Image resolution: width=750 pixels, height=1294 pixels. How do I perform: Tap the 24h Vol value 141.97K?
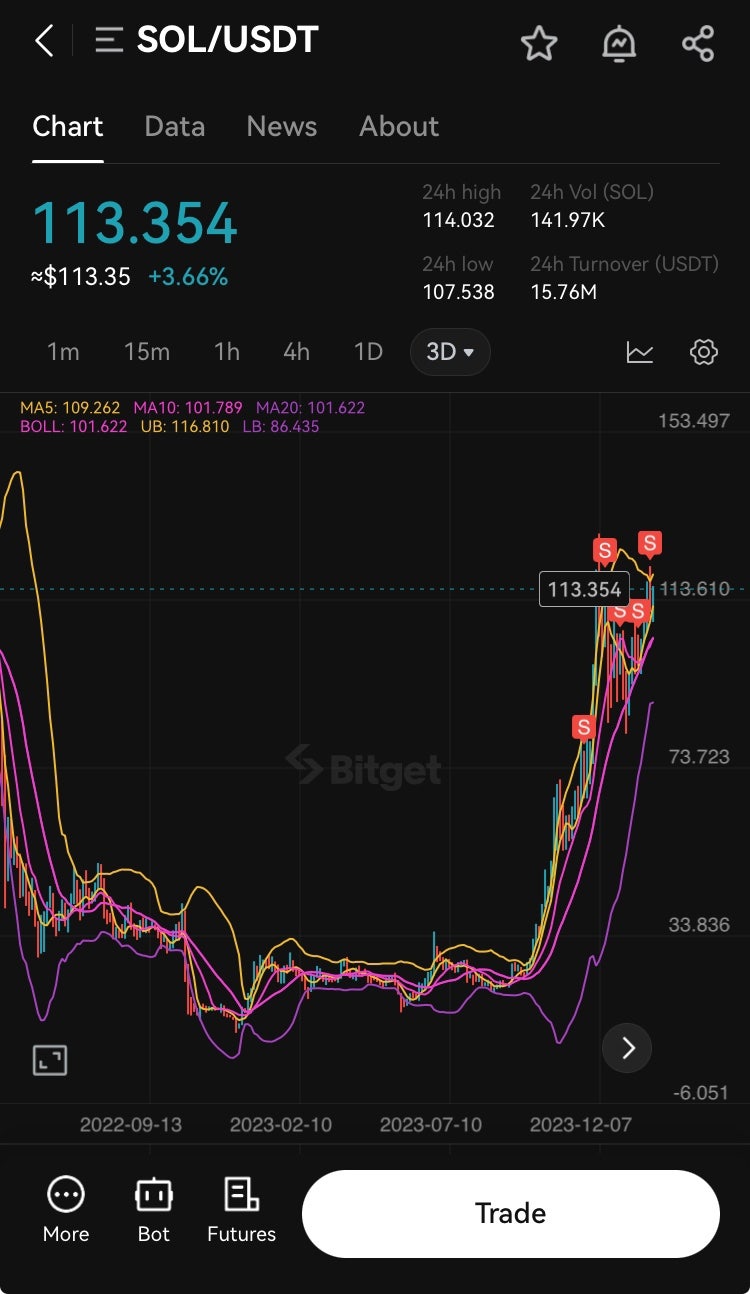[567, 220]
